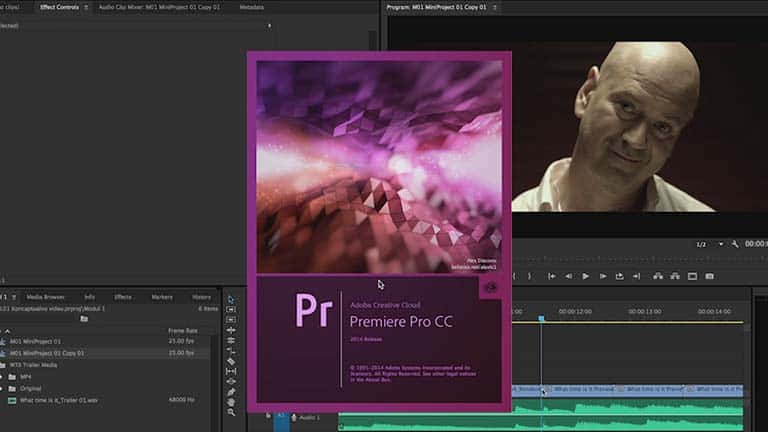Viewport: 768px width, 432px height.
Task: Select sequence M01 MiniProject 01 Copy 01
Action: [x=47, y=353]
